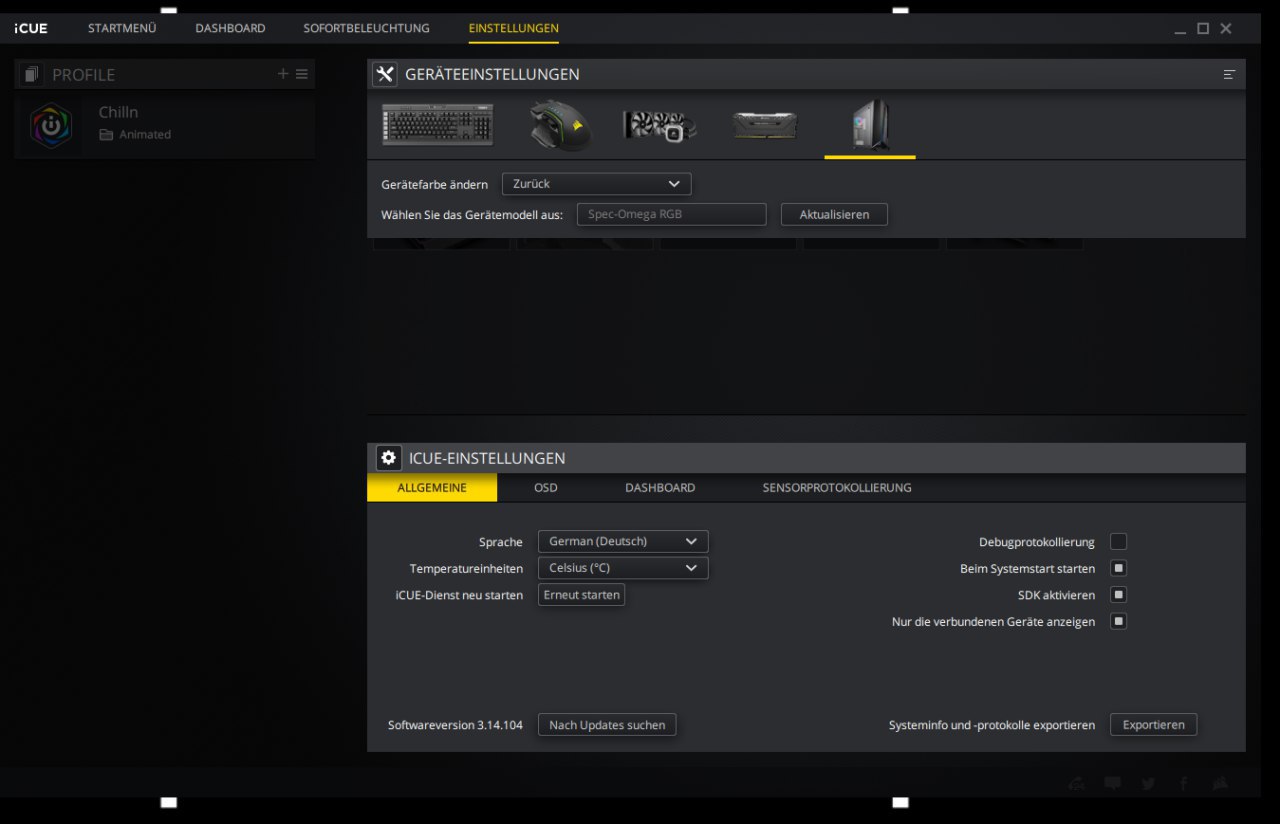Click the wrench Geräteeinstellungen icon
This screenshot has width=1280, height=824.
pos(385,74)
